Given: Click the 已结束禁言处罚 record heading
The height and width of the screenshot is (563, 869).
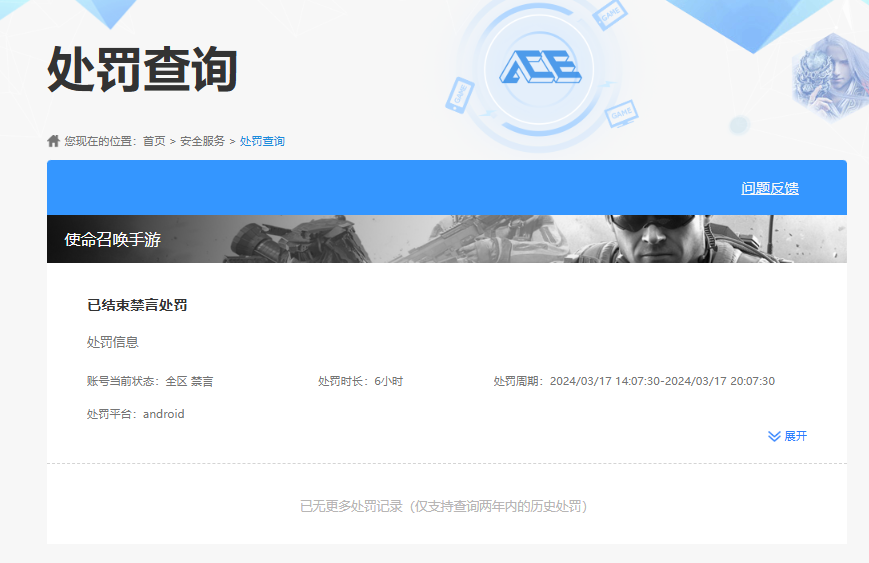Looking at the screenshot, I should click(137, 305).
